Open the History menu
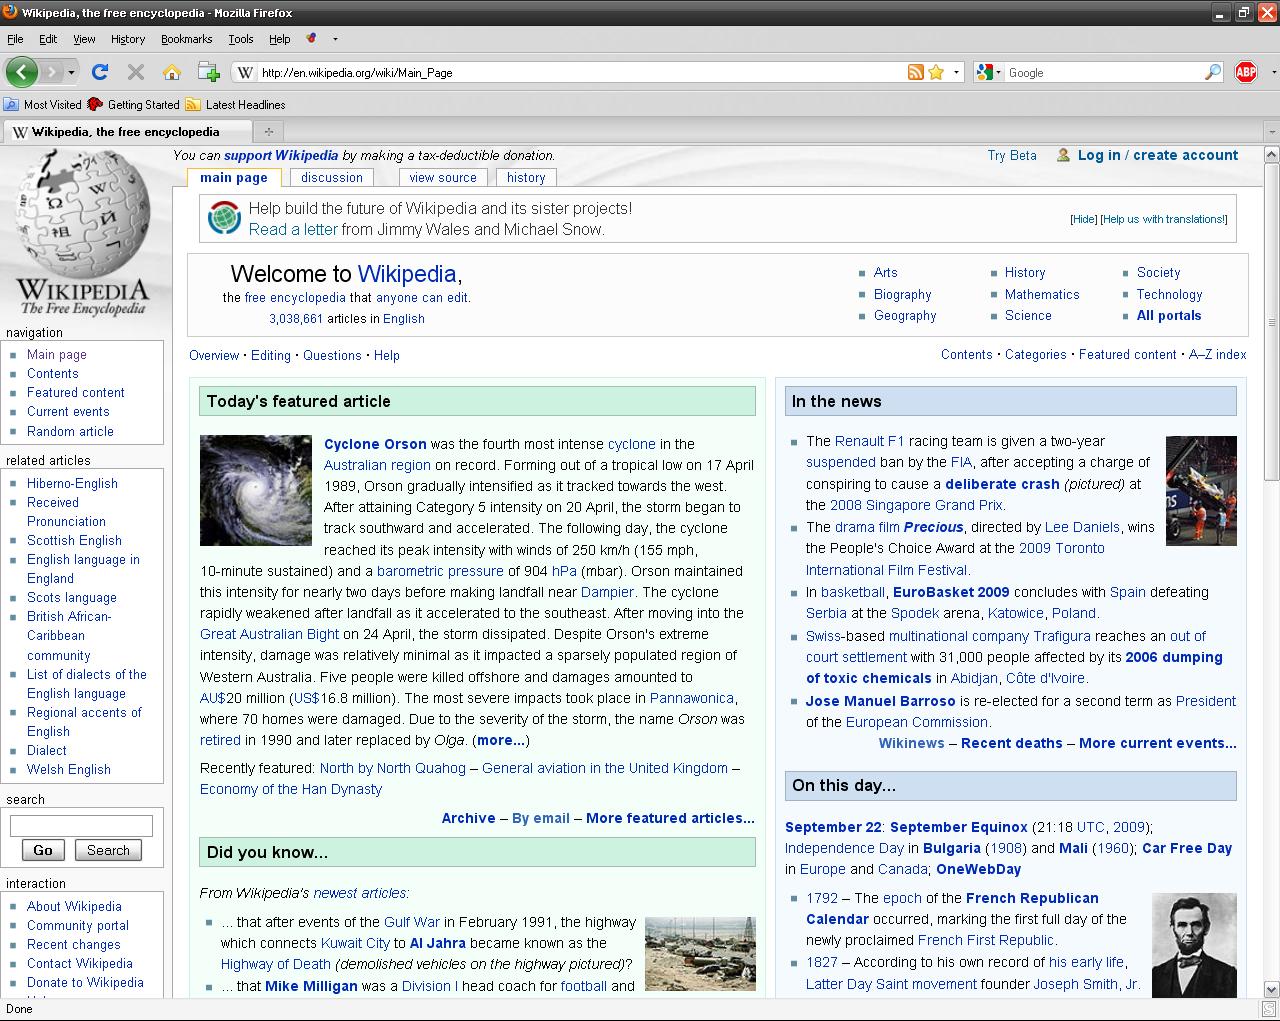1280x1021 pixels. pyautogui.click(x=128, y=39)
